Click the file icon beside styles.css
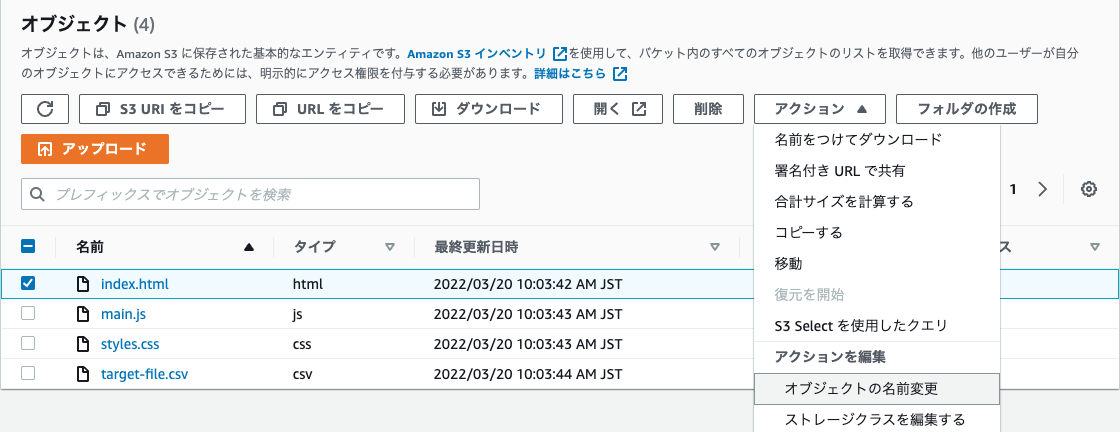Viewport: 1120px width, 432px height. [84, 344]
